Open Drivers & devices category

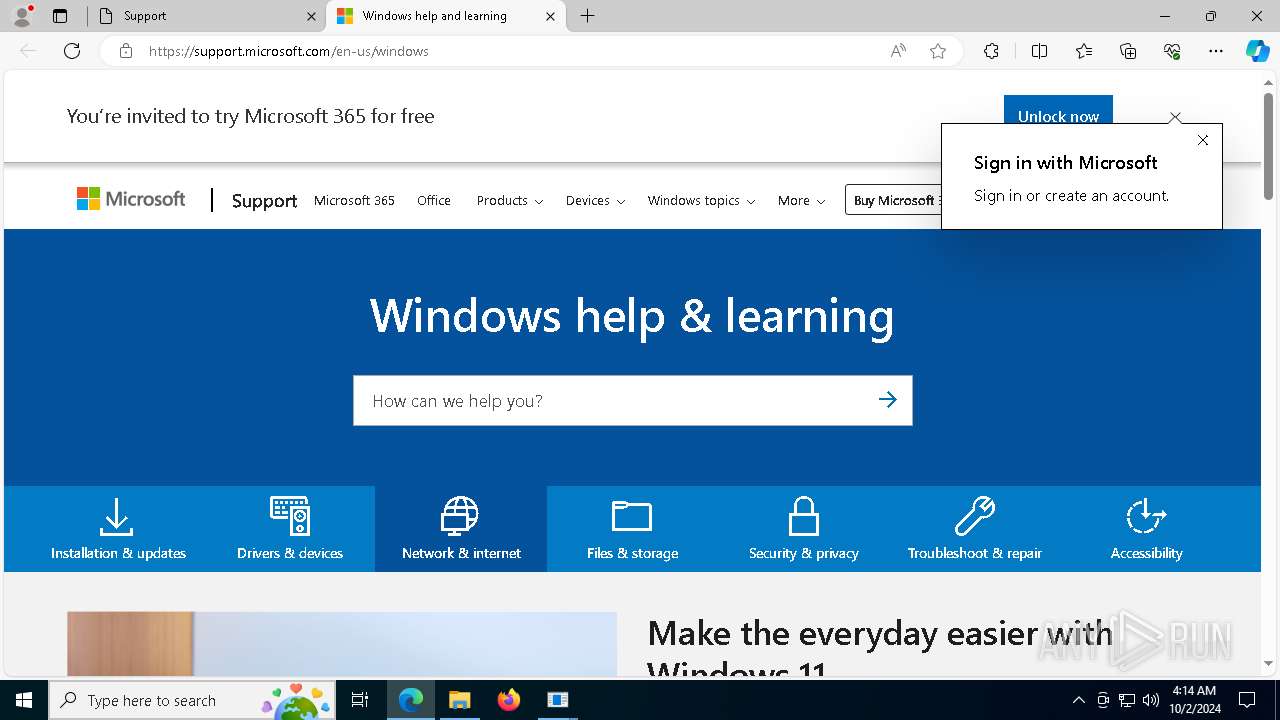(290, 529)
